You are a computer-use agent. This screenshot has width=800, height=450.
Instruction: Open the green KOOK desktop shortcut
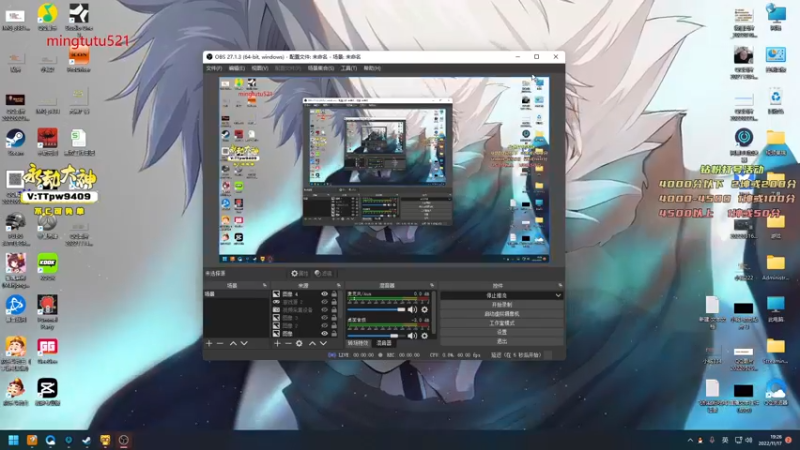47,267
